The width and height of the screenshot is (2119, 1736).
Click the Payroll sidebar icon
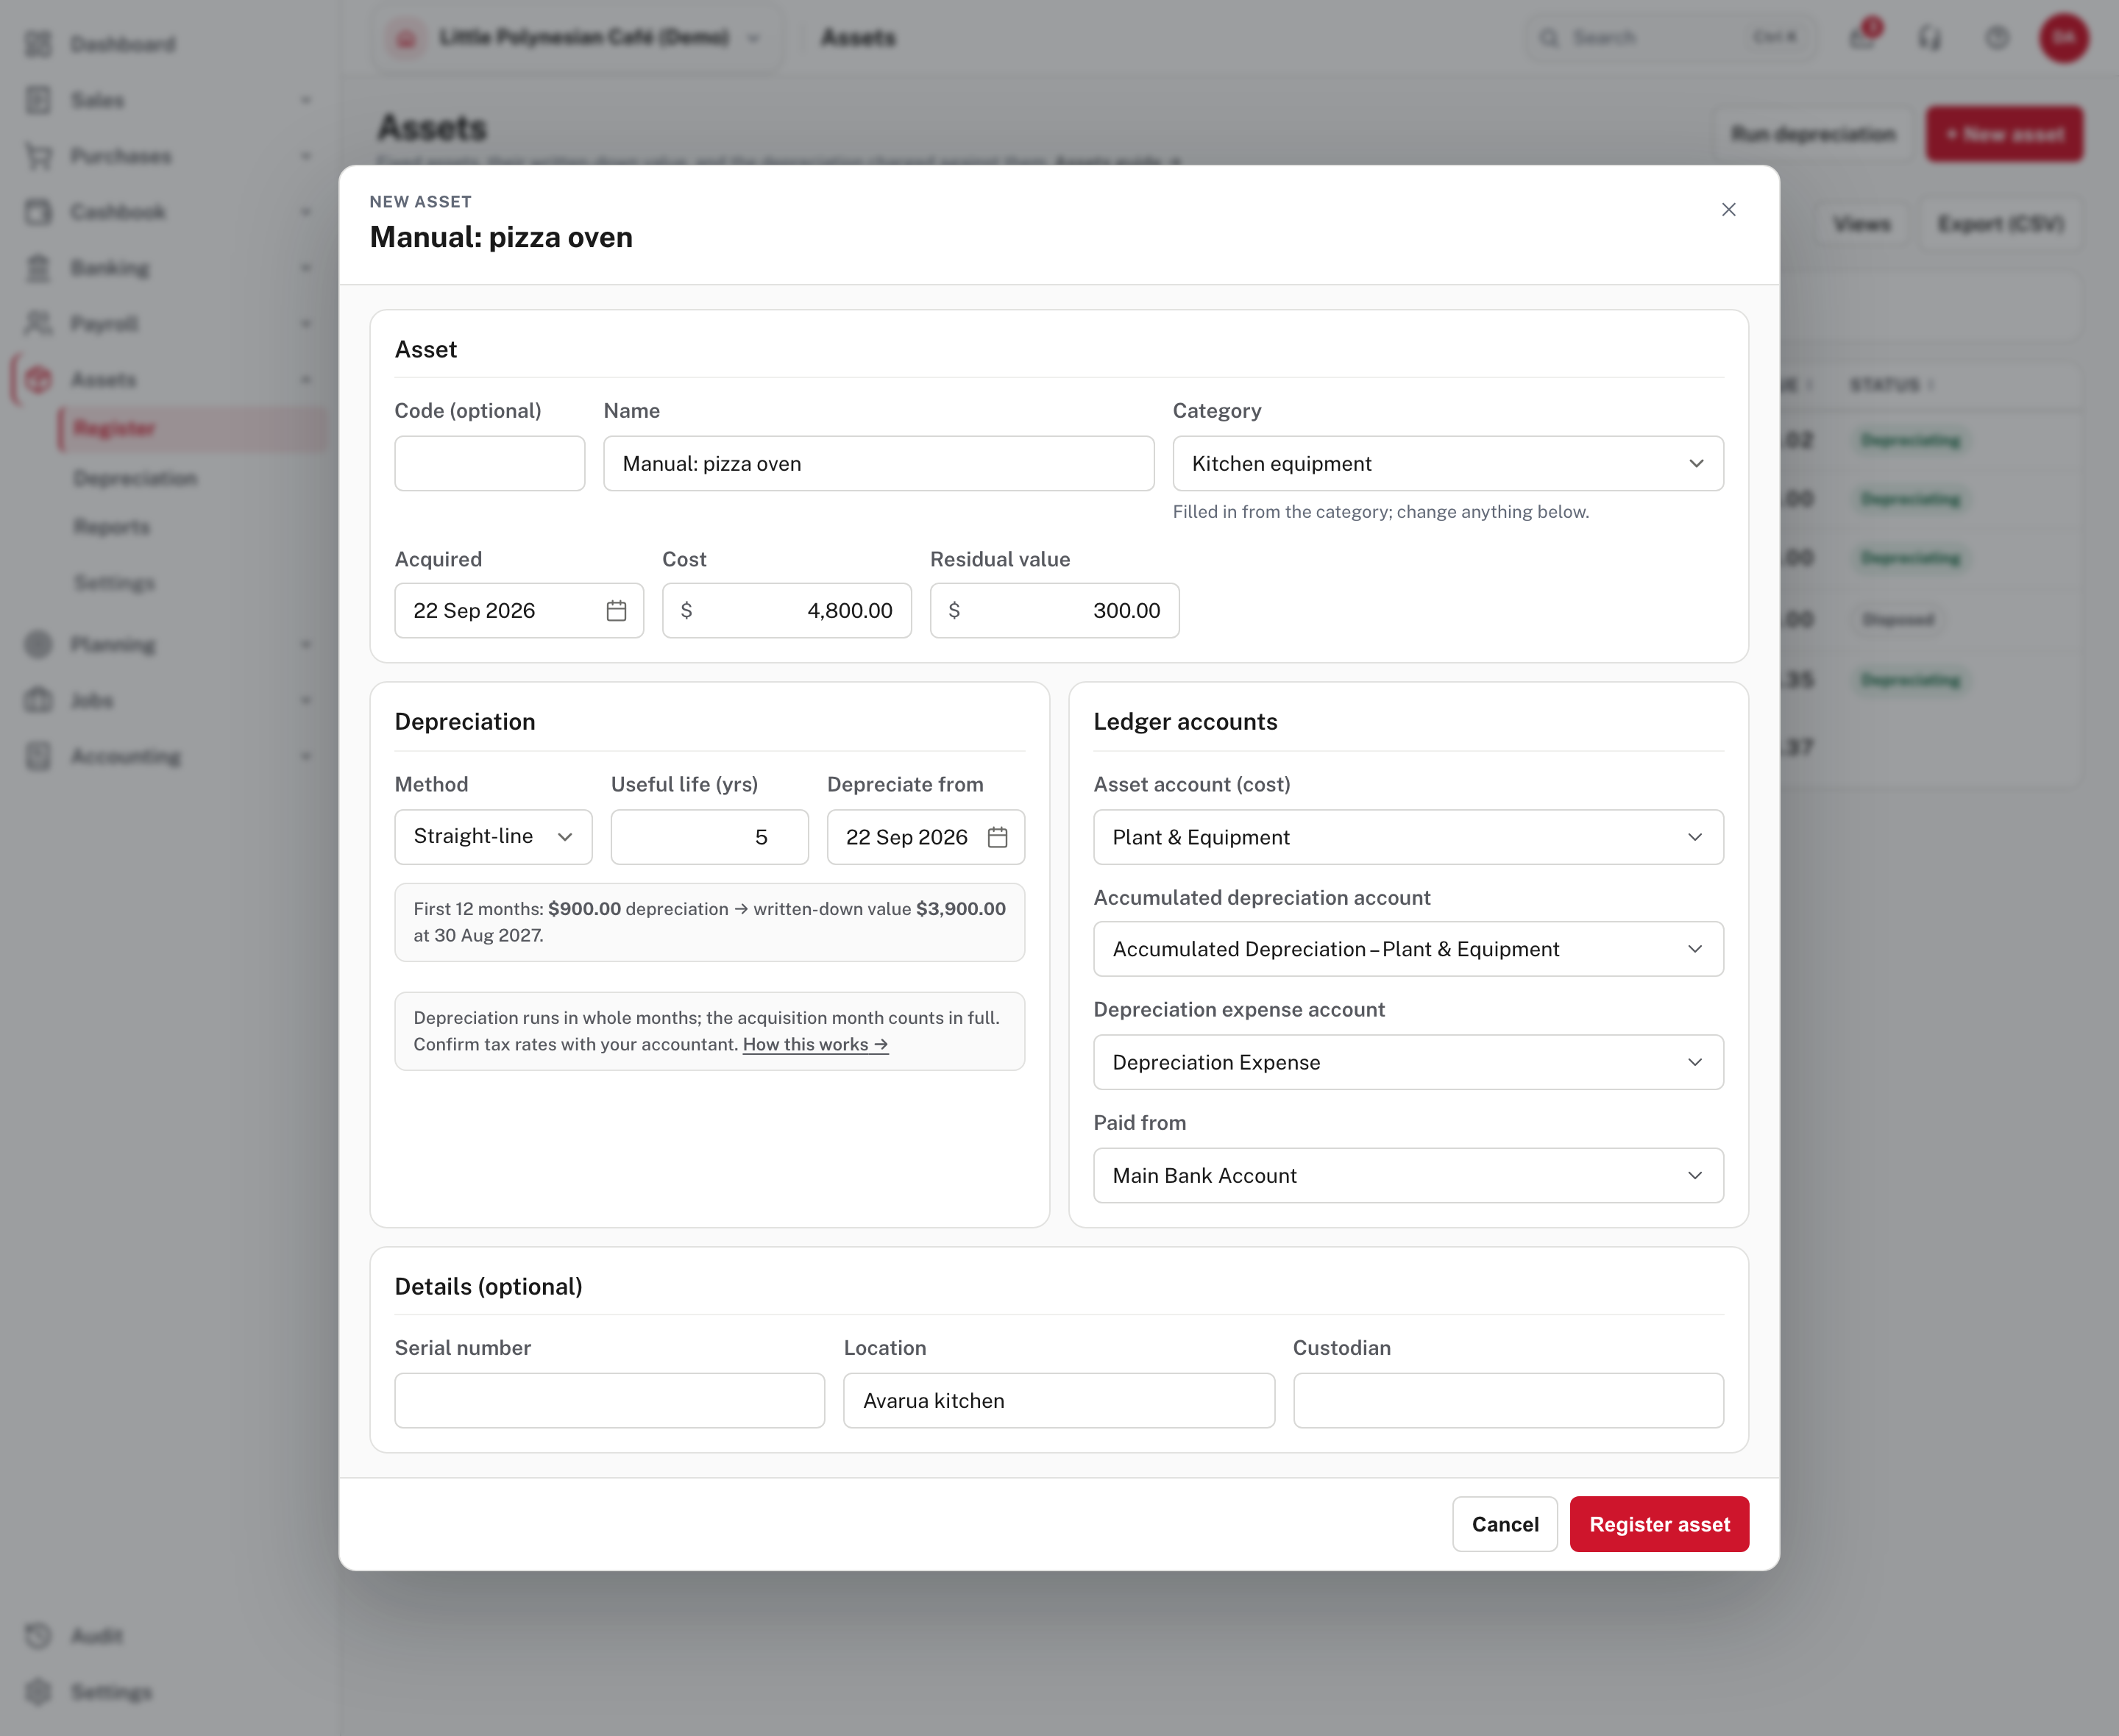(38, 324)
